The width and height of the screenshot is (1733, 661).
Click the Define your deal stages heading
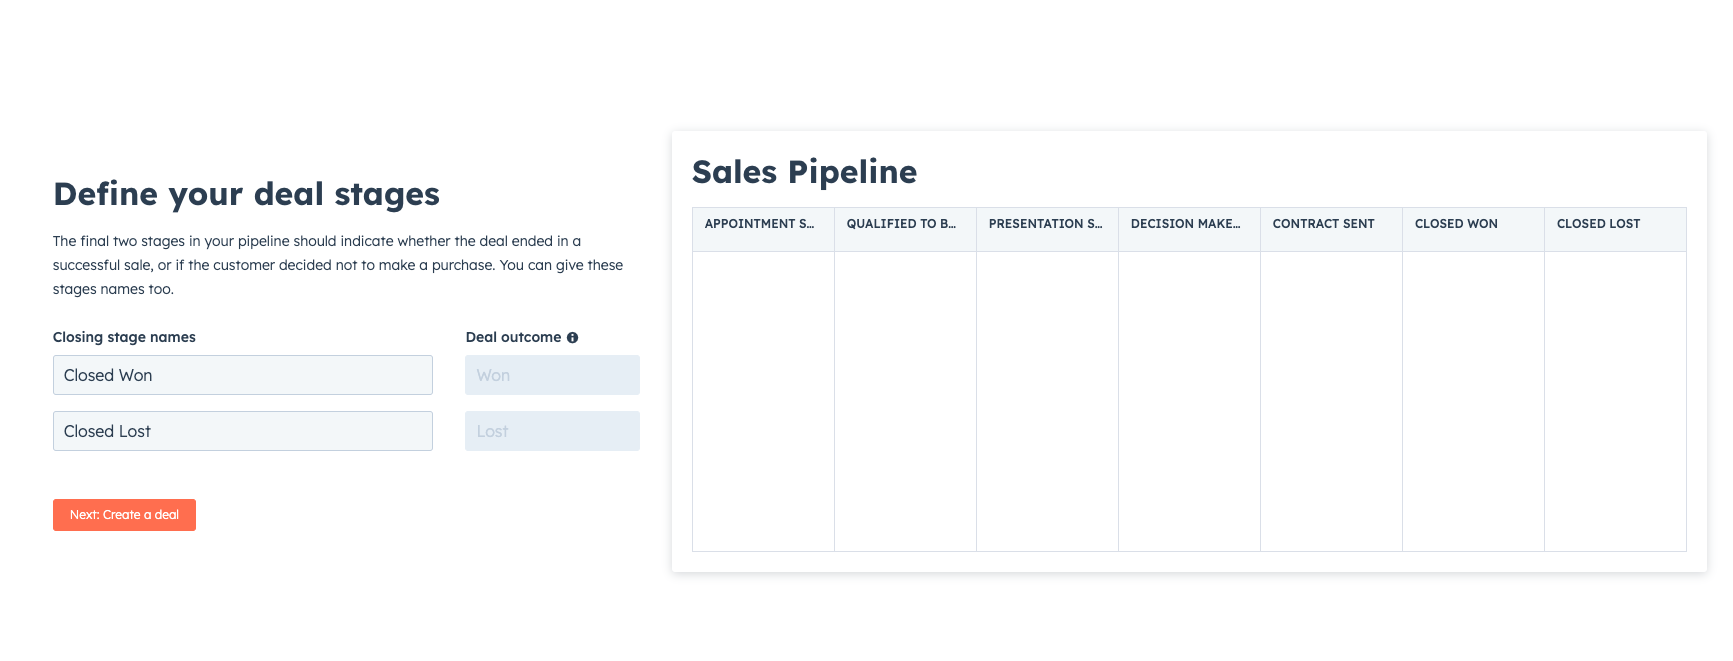coord(246,194)
